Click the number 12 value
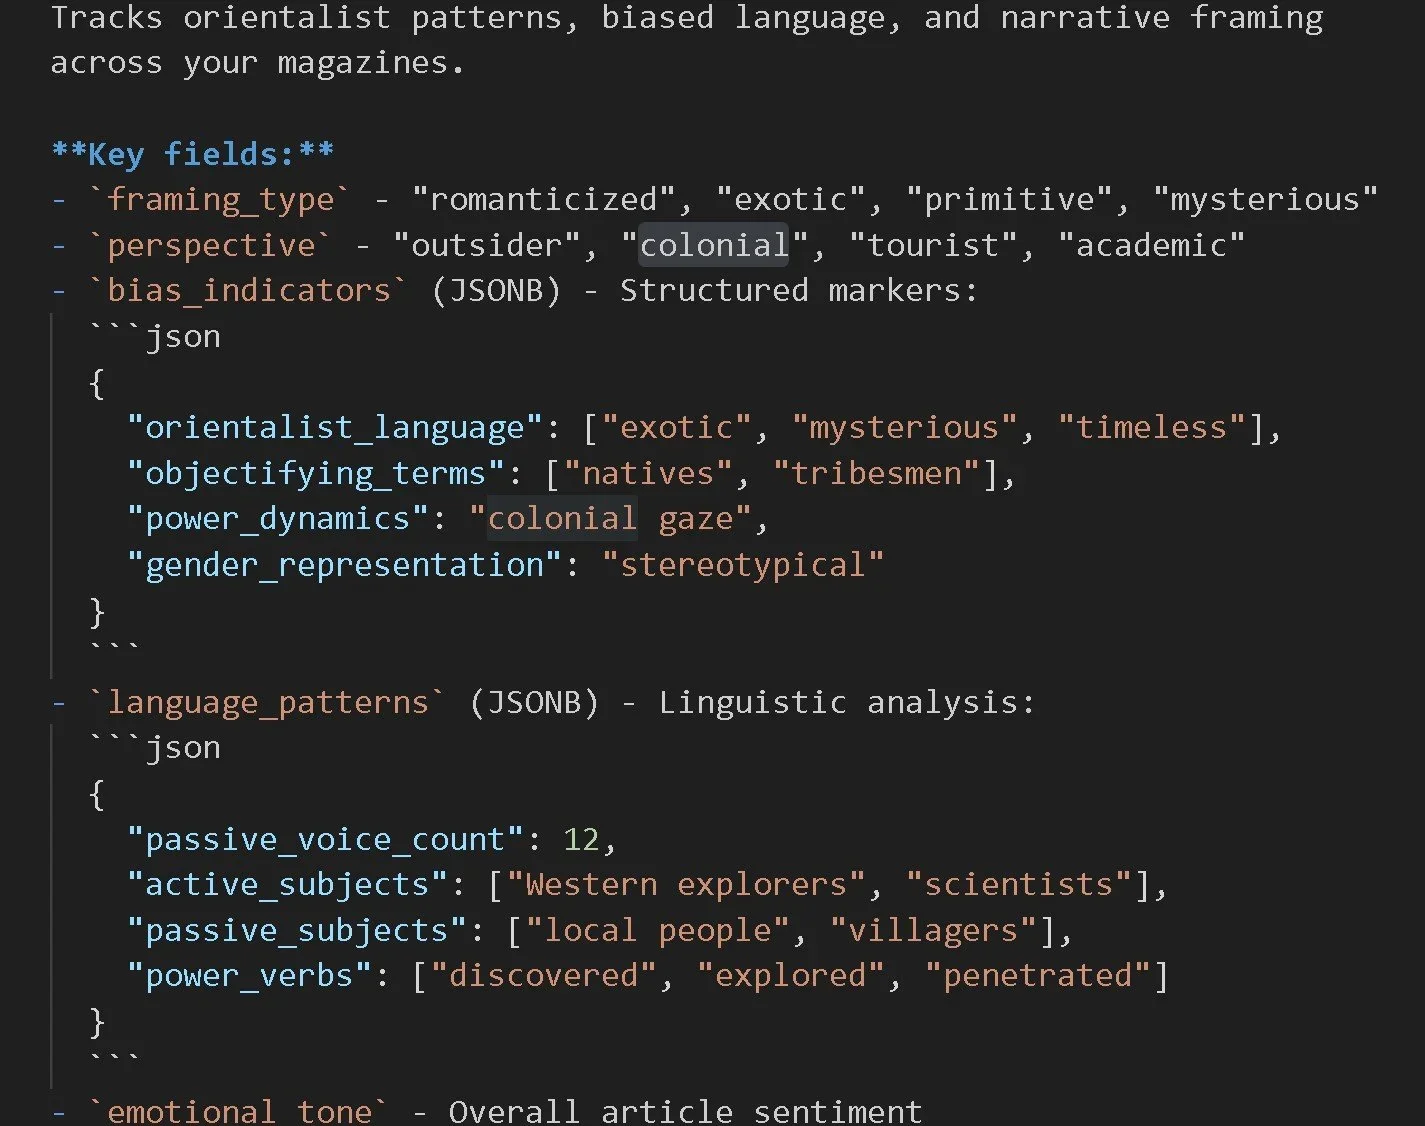The image size is (1425, 1126). [581, 839]
